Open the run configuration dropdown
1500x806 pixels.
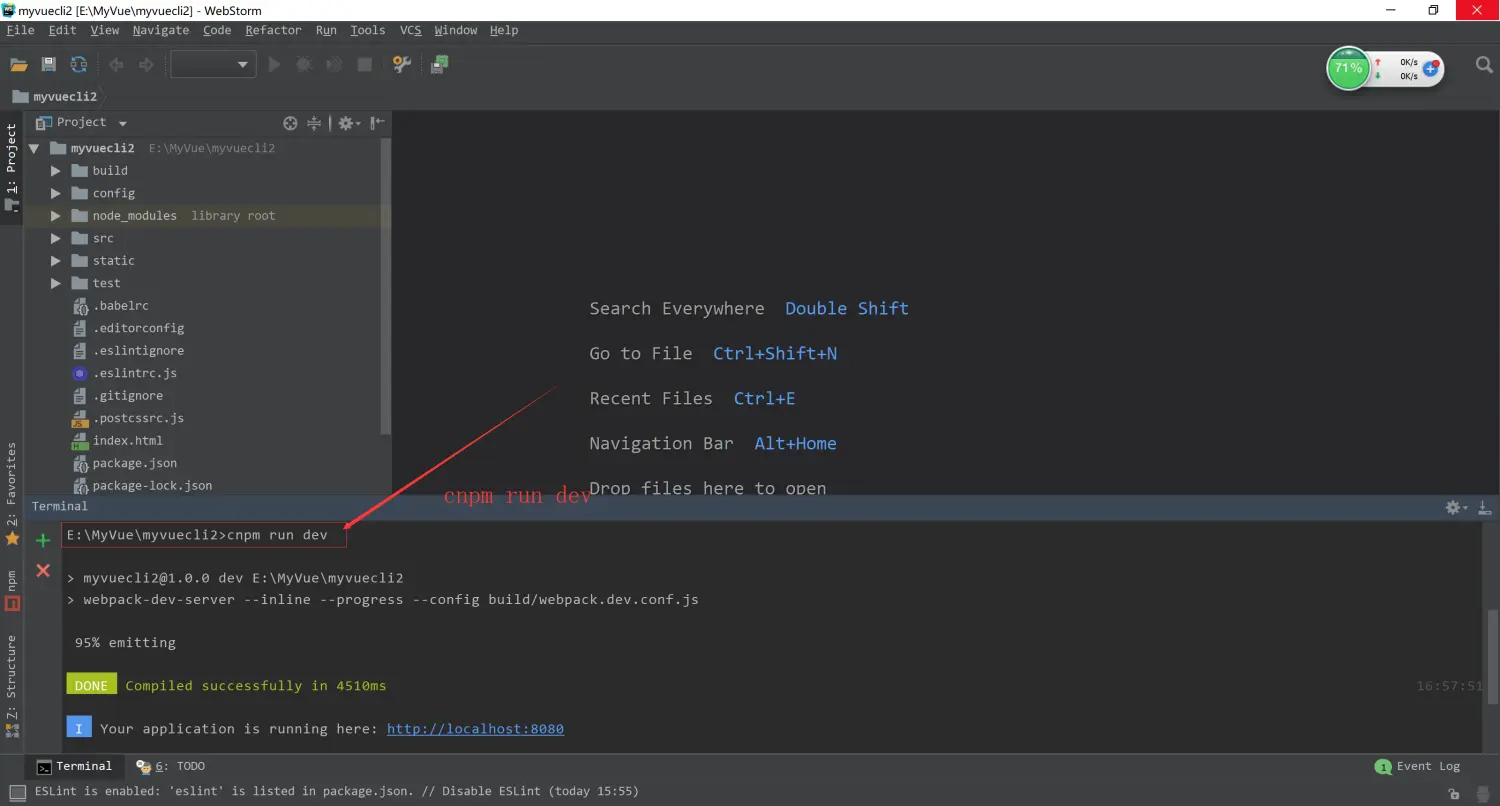click(x=213, y=65)
